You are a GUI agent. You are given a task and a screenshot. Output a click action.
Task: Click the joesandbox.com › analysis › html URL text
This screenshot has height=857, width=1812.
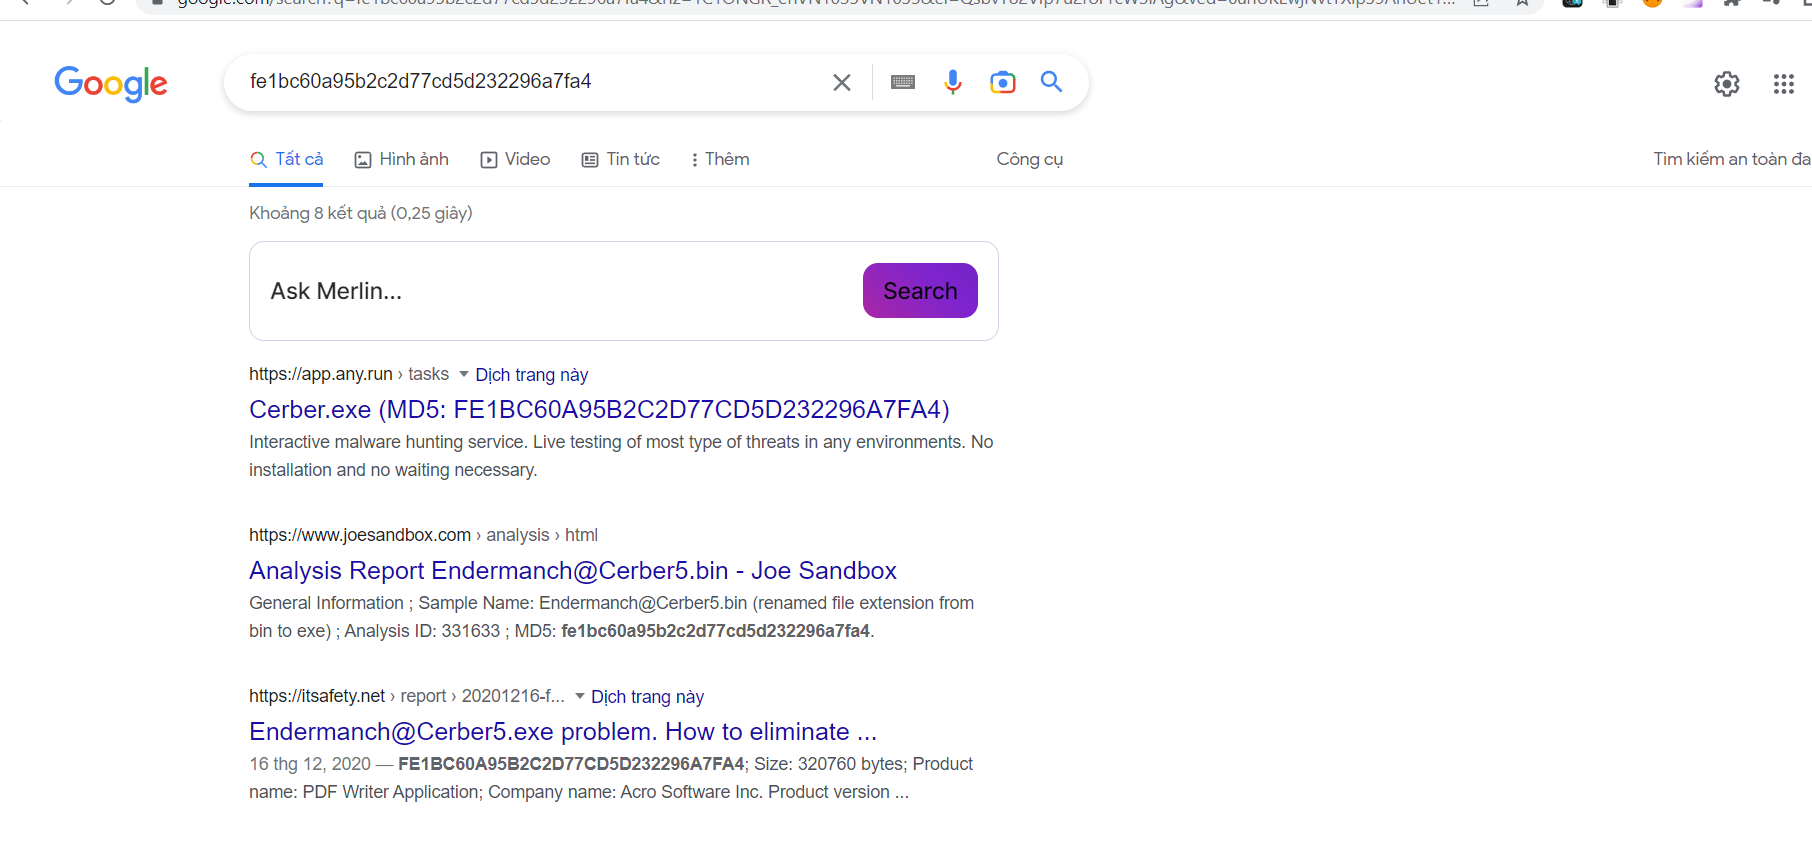[423, 535]
